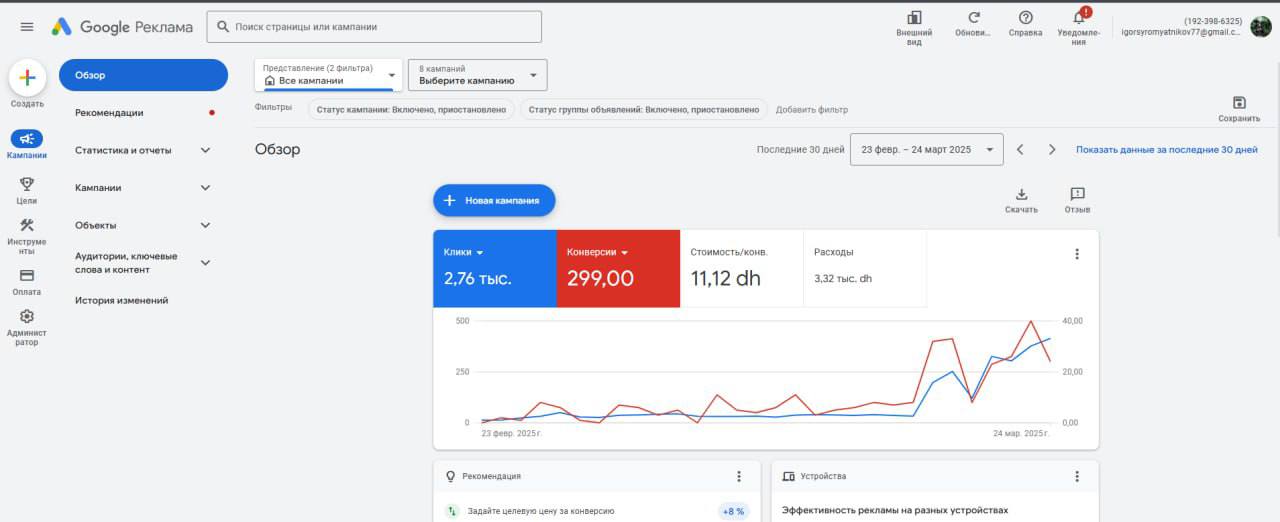
Task: Click the Google Ads logo
Action: pos(122,27)
